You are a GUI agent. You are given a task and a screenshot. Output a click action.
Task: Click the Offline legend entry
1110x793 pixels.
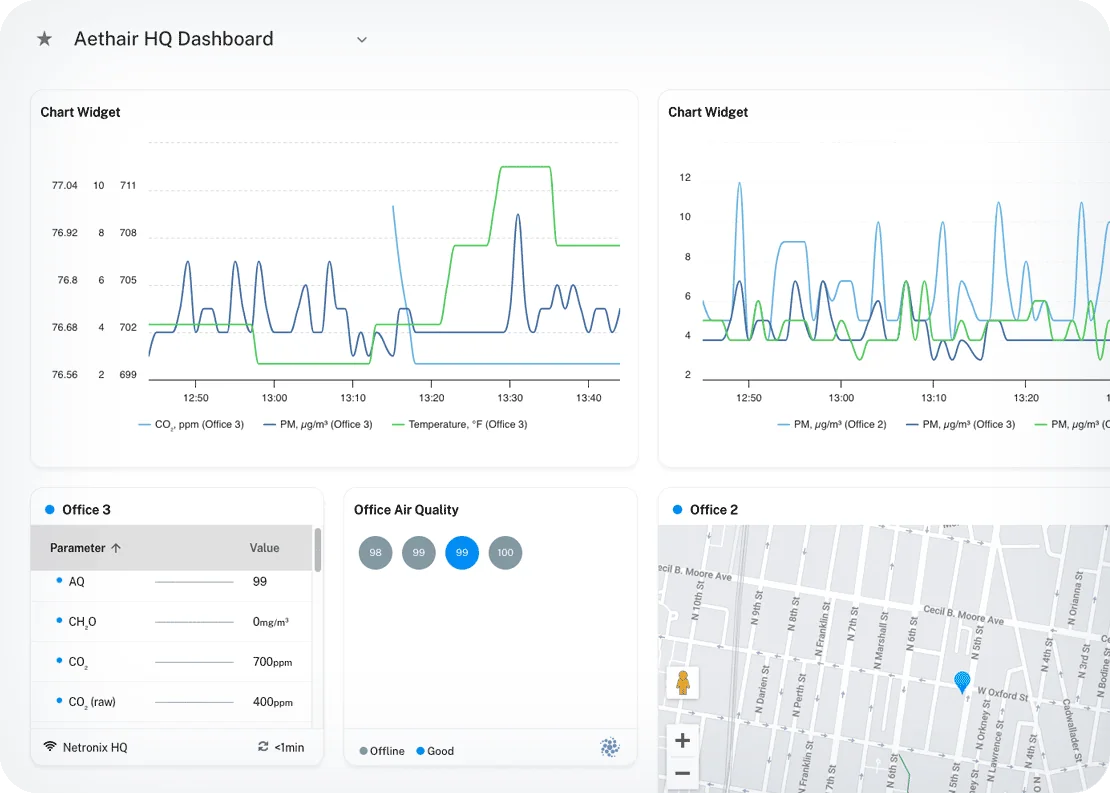382,751
